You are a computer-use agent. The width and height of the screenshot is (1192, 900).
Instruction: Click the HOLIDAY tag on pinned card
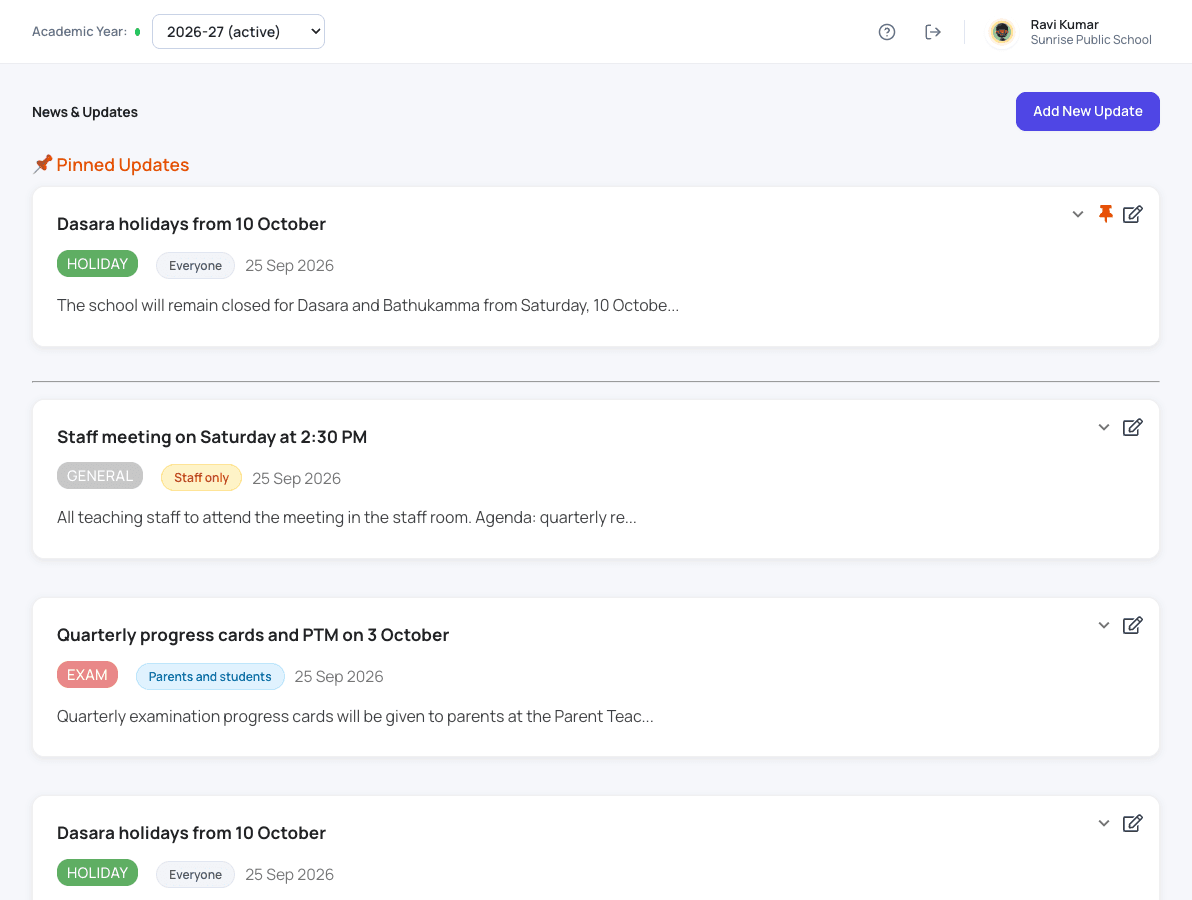(x=97, y=264)
